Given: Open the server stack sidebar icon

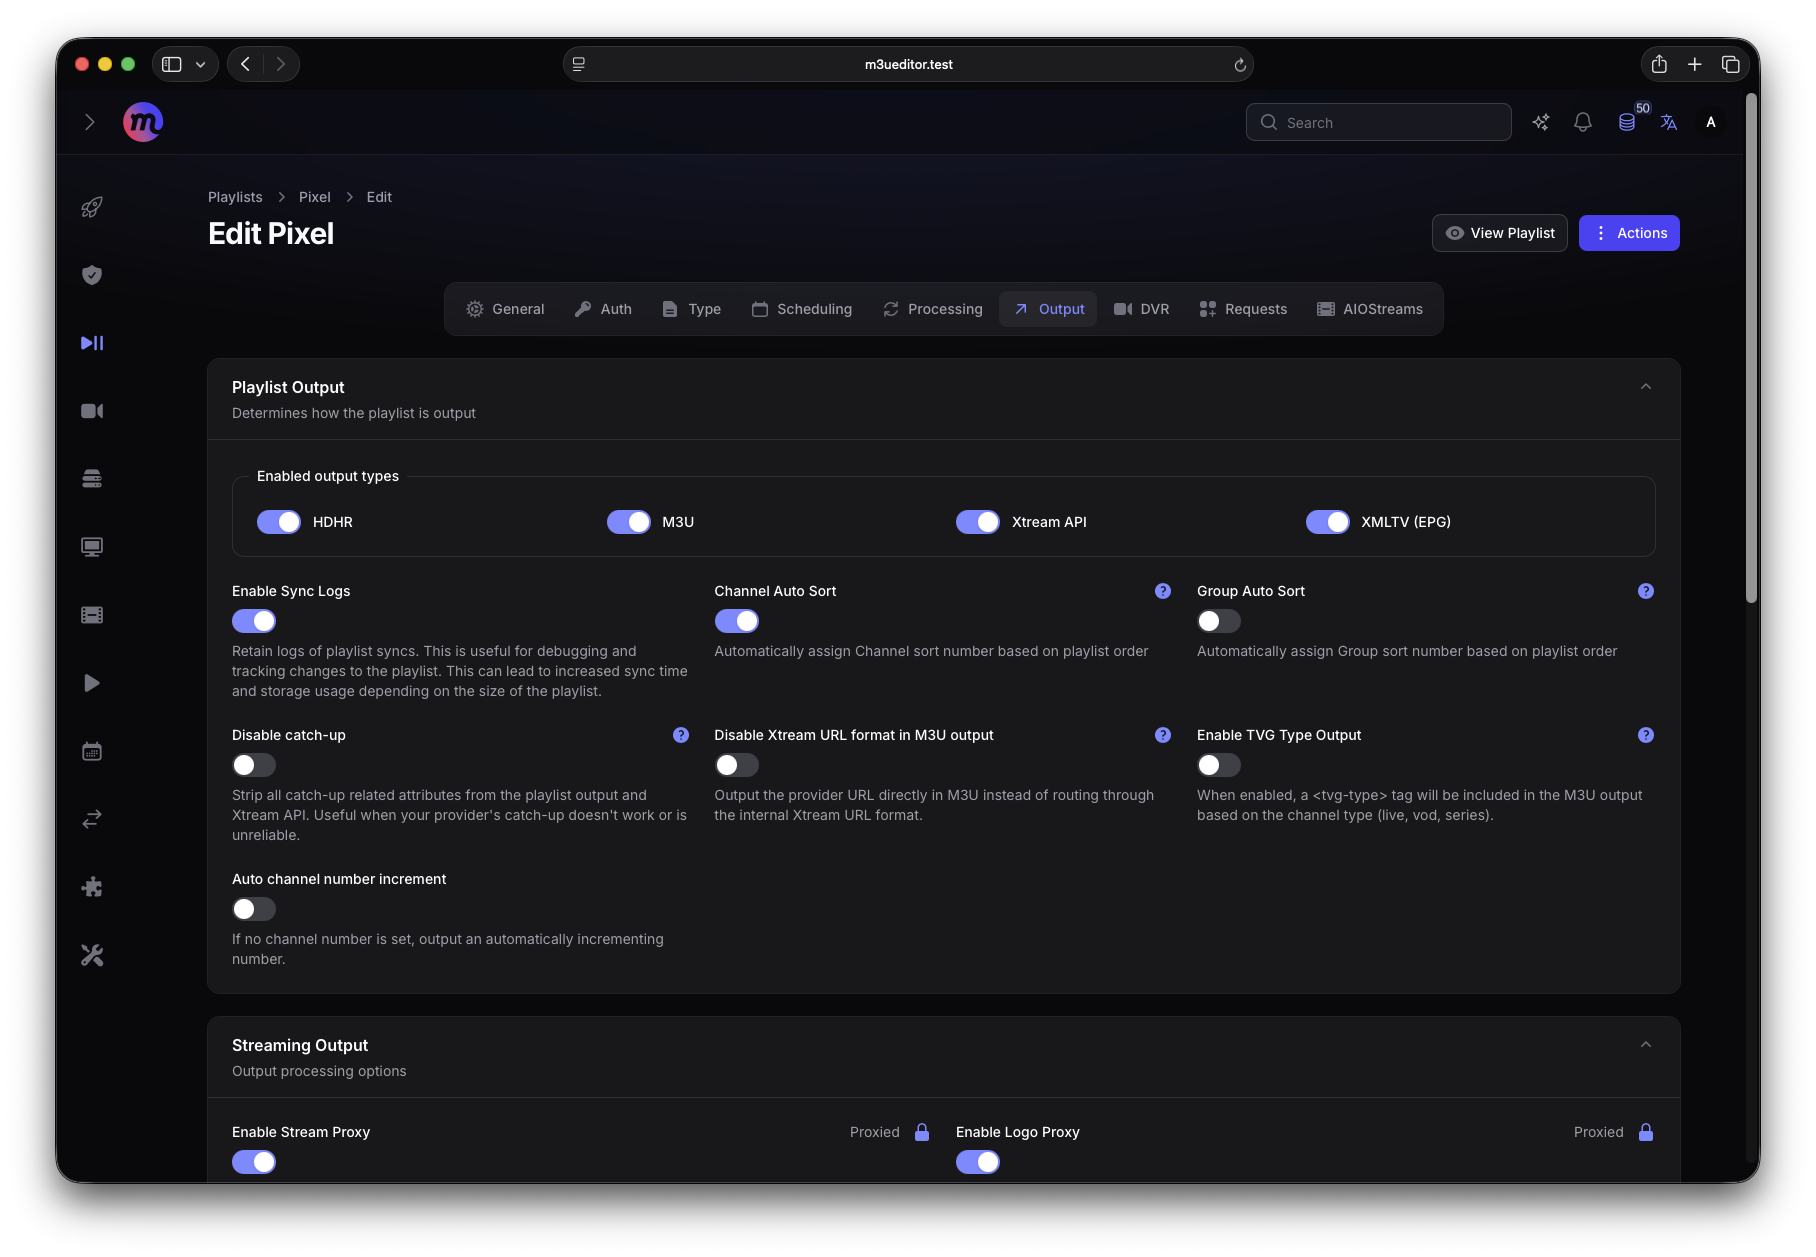Looking at the screenshot, I should 92,479.
